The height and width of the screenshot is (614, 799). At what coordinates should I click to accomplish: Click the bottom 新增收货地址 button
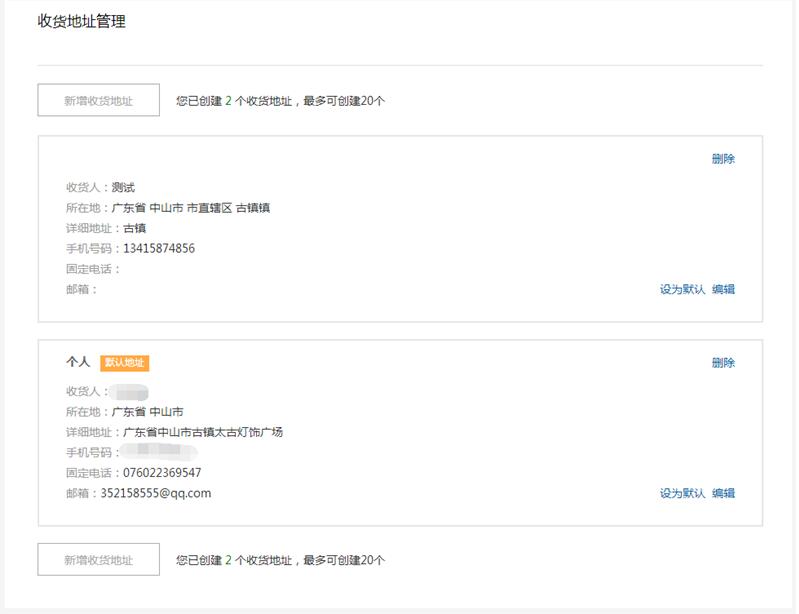(98, 559)
